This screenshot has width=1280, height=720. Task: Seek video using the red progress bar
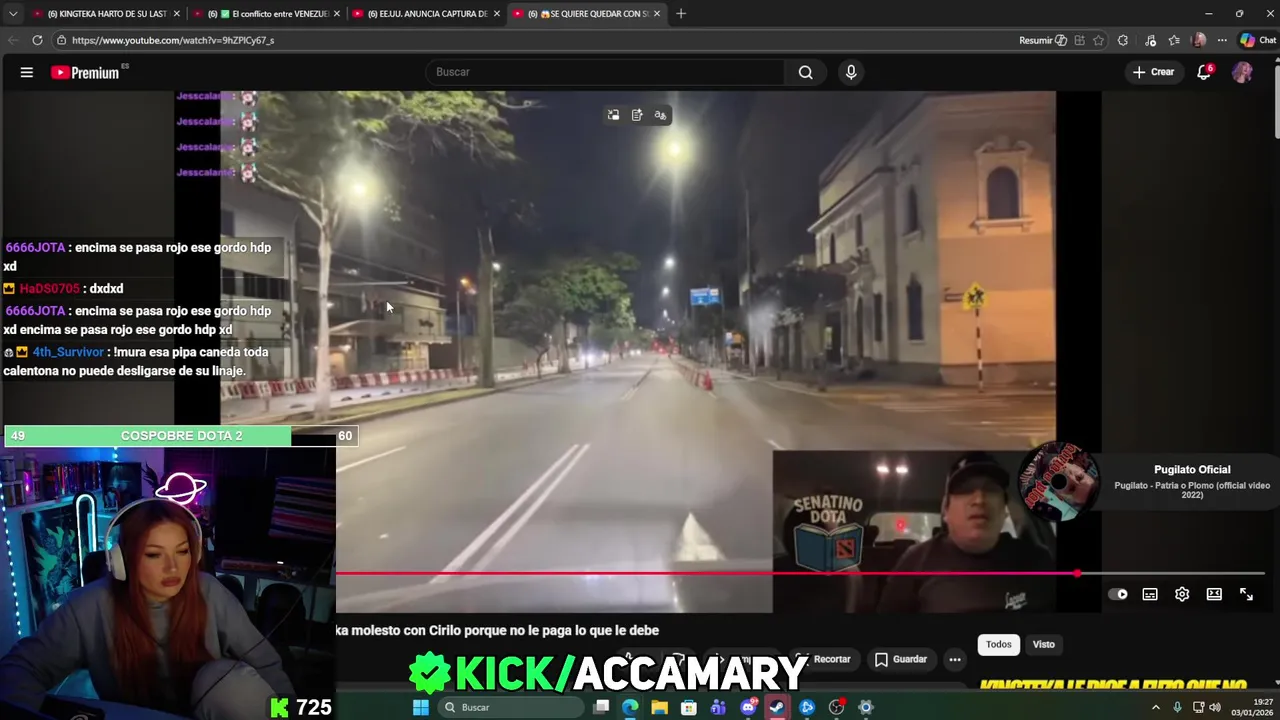click(x=705, y=574)
